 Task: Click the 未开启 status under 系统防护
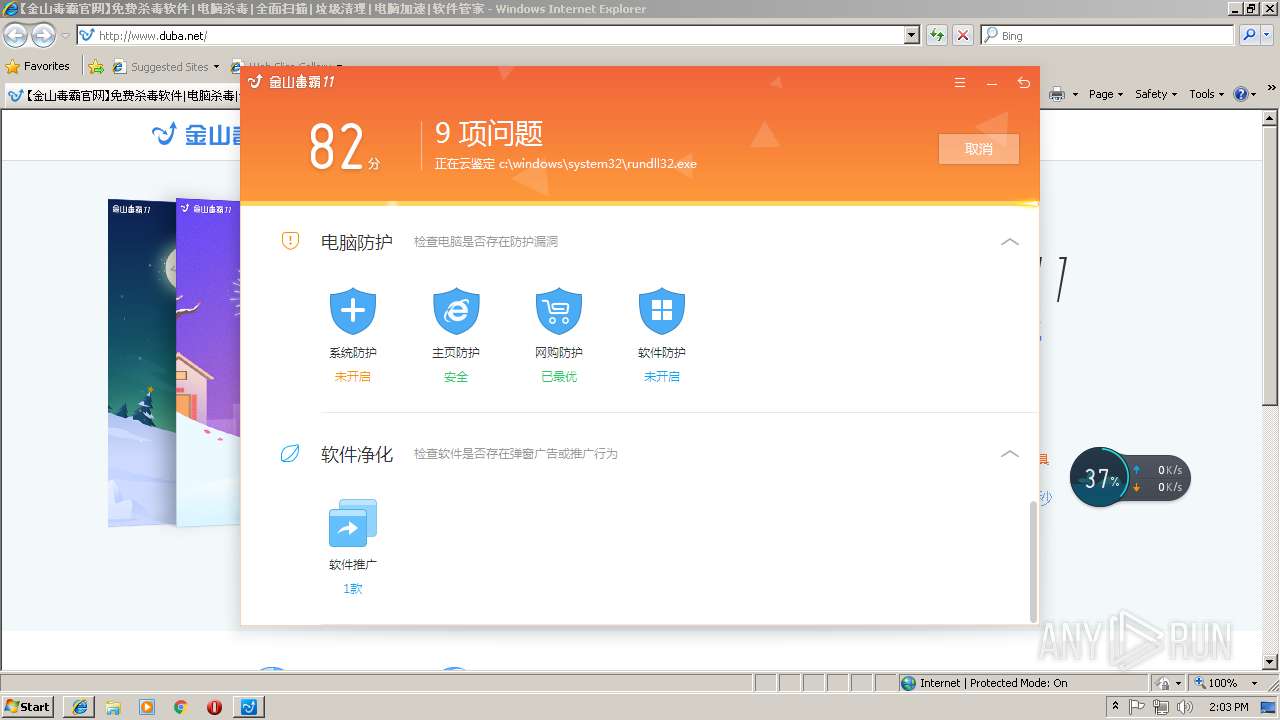tap(353, 377)
